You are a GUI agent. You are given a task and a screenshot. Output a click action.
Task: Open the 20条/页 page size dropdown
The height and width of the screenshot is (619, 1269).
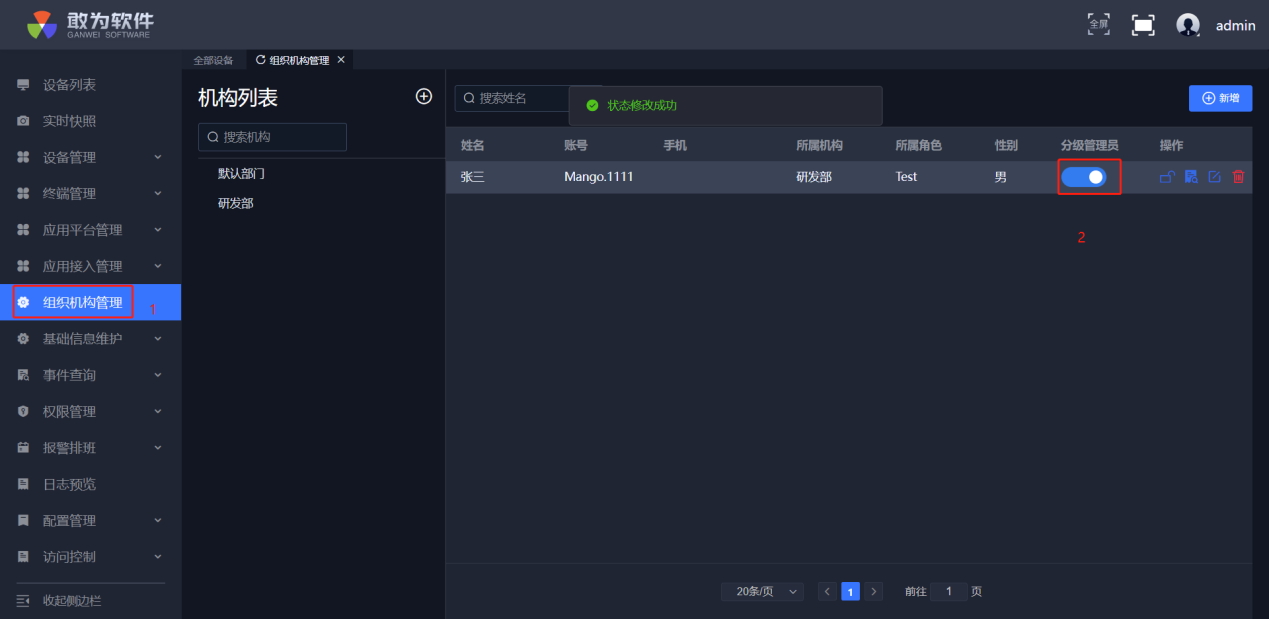pyautogui.click(x=762, y=591)
